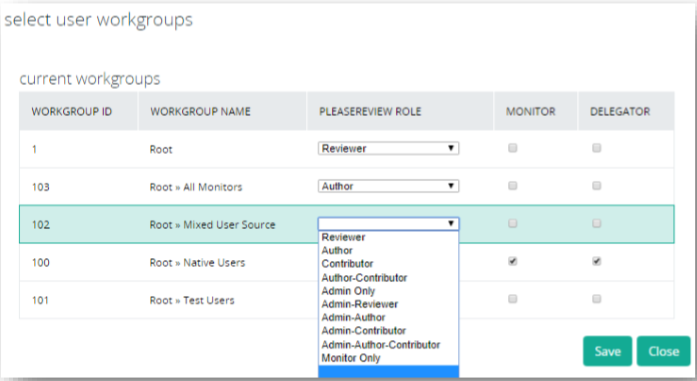Open the Author role dropdown for All Monitors

389,186
